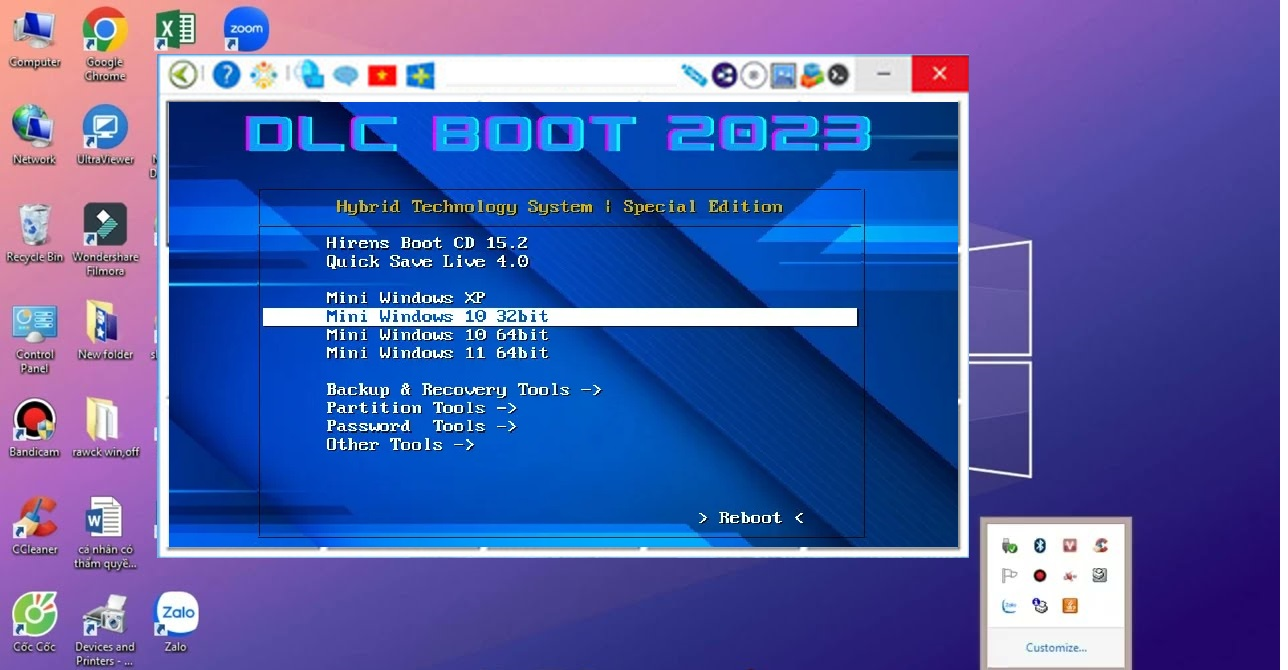1288x670 pixels.
Task: Choose Mini Windows 11 64bit
Action: pos(438,353)
